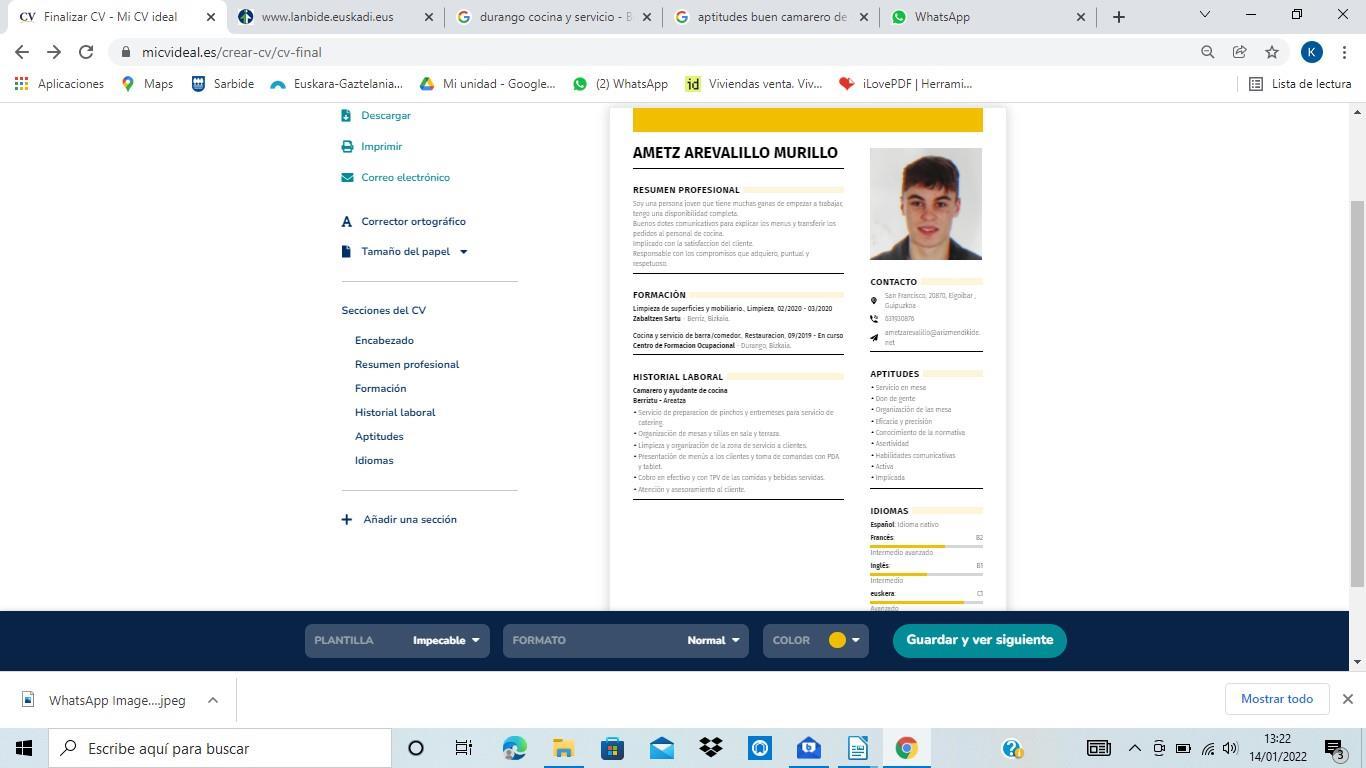Open Task View on taskbar
The image size is (1366, 768).
coord(464,748)
